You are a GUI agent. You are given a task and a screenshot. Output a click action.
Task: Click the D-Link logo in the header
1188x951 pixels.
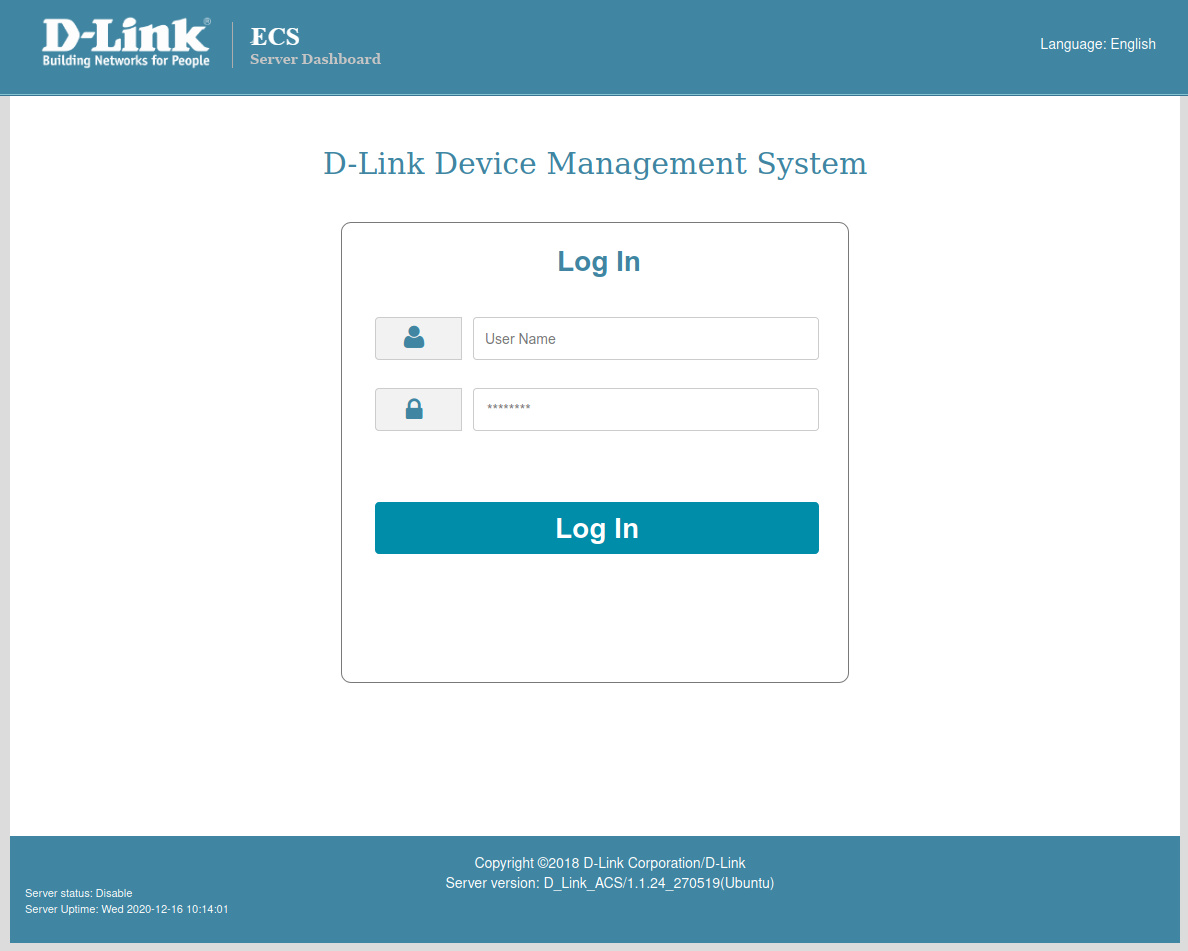tap(126, 43)
